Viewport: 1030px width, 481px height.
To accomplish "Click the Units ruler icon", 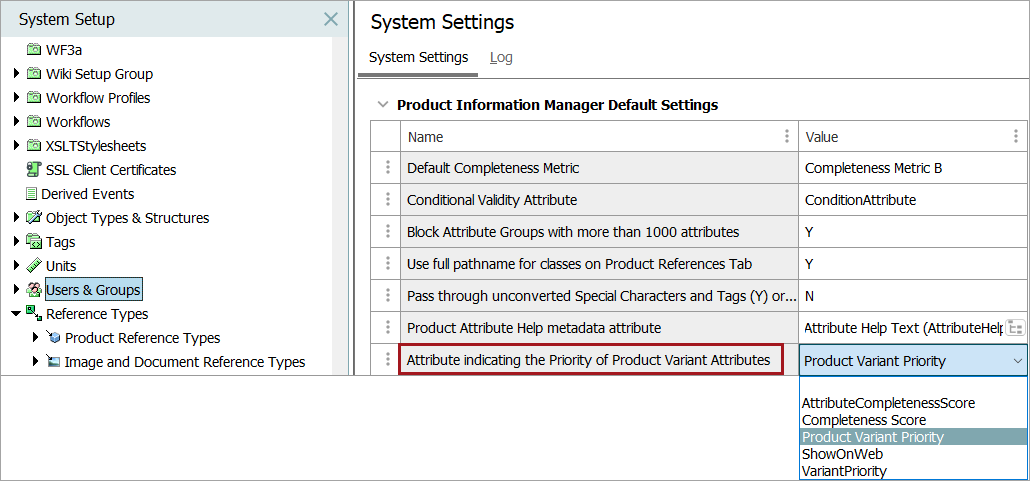I will coord(34,266).
